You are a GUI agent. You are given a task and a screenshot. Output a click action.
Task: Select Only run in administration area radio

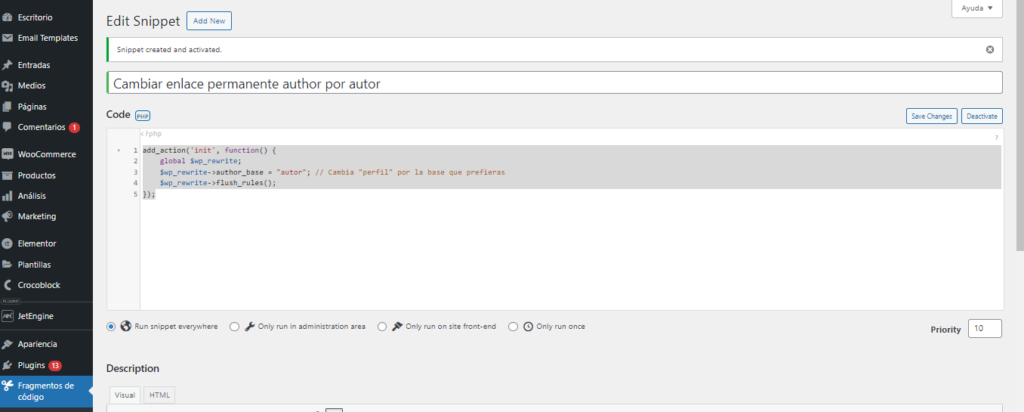(234, 326)
